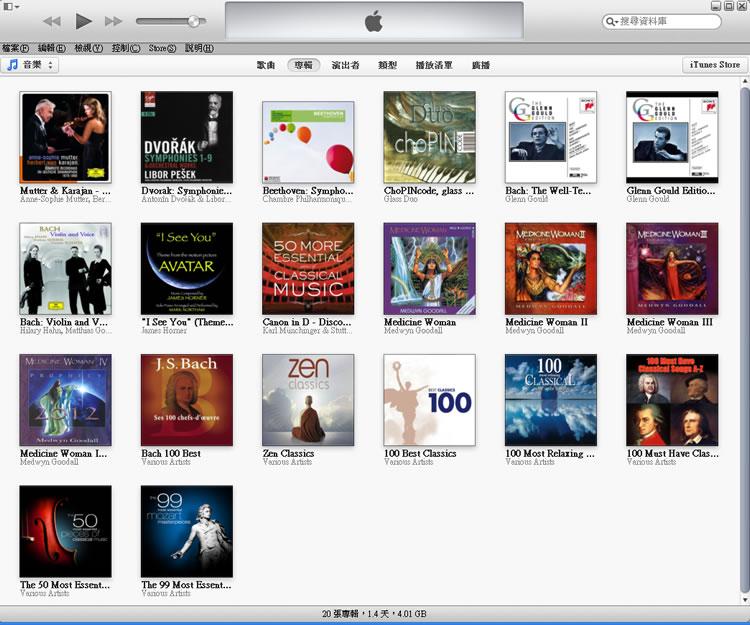Switch to the 類型 tab

[x=387, y=65]
